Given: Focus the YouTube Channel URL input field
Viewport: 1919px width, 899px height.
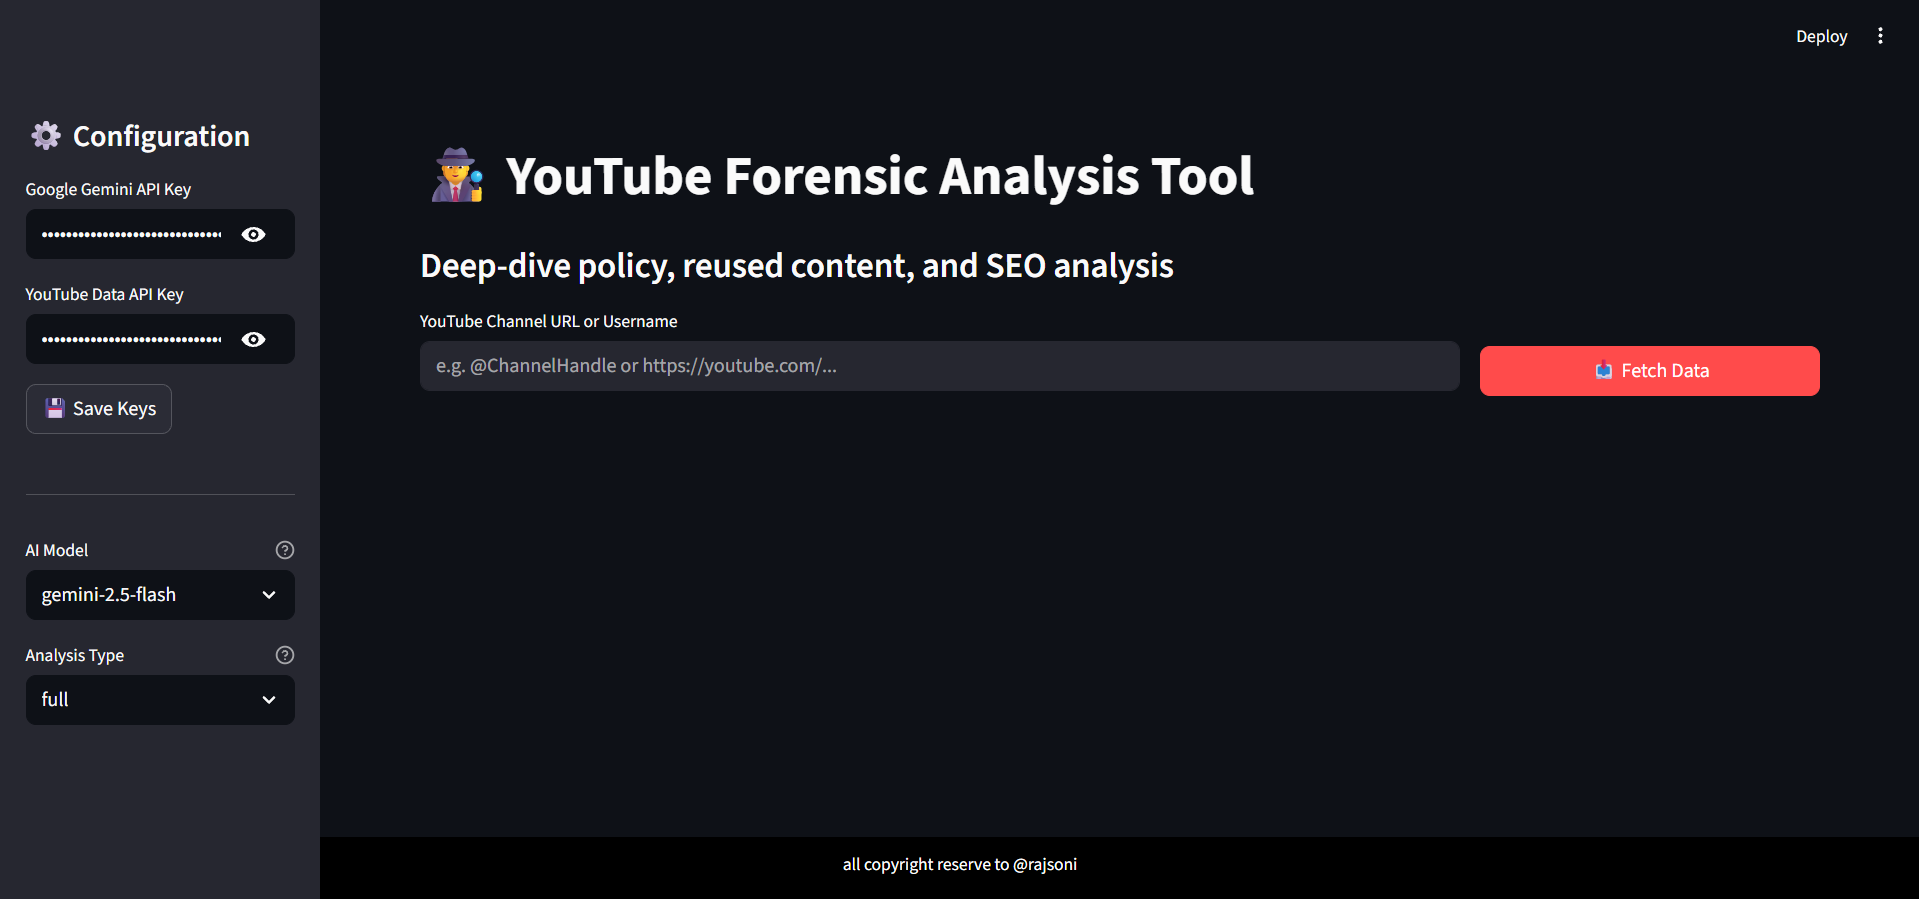Looking at the screenshot, I should [x=938, y=366].
